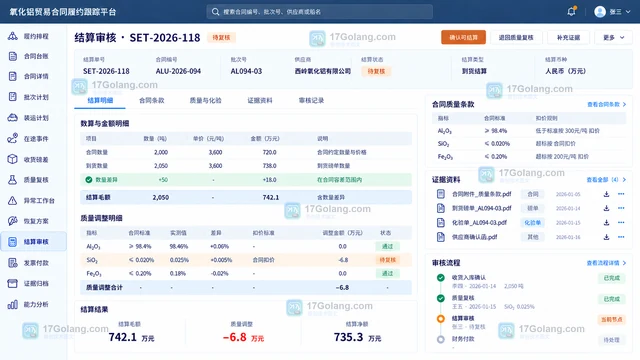Click the red -6.8 万元 quality adjustment value

coord(243,337)
